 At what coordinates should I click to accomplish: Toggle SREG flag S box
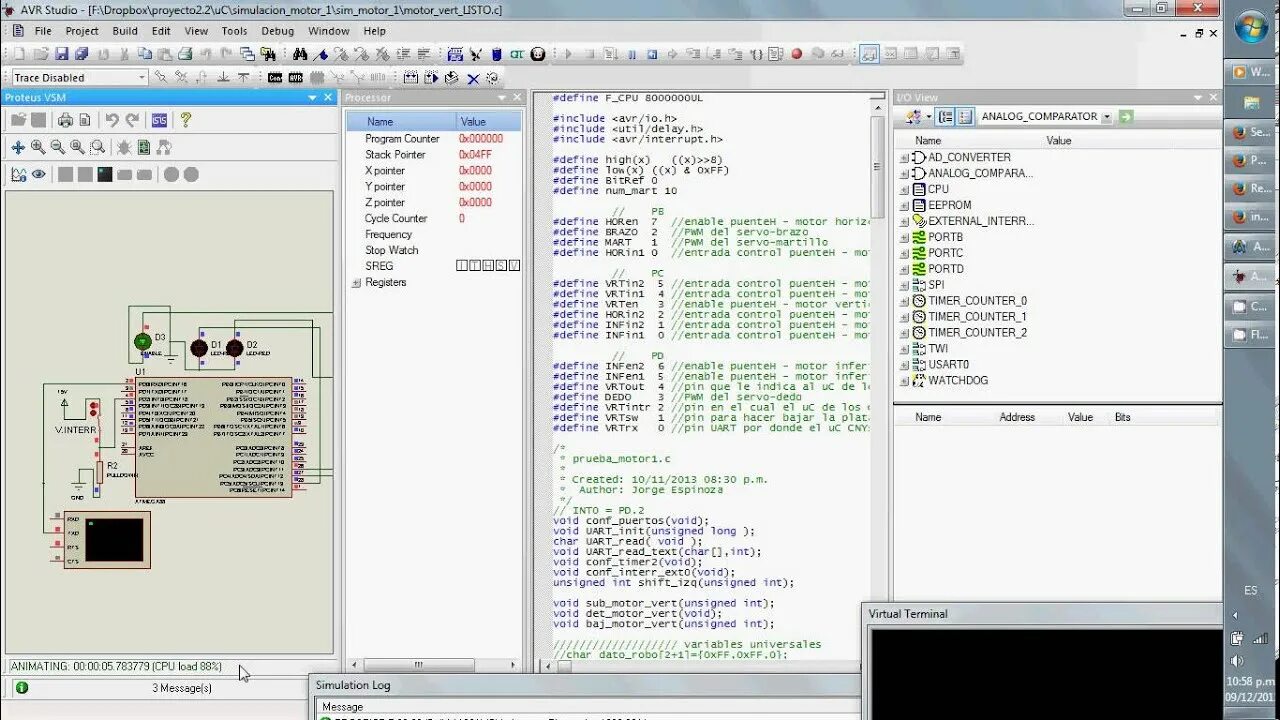[x=501, y=266]
